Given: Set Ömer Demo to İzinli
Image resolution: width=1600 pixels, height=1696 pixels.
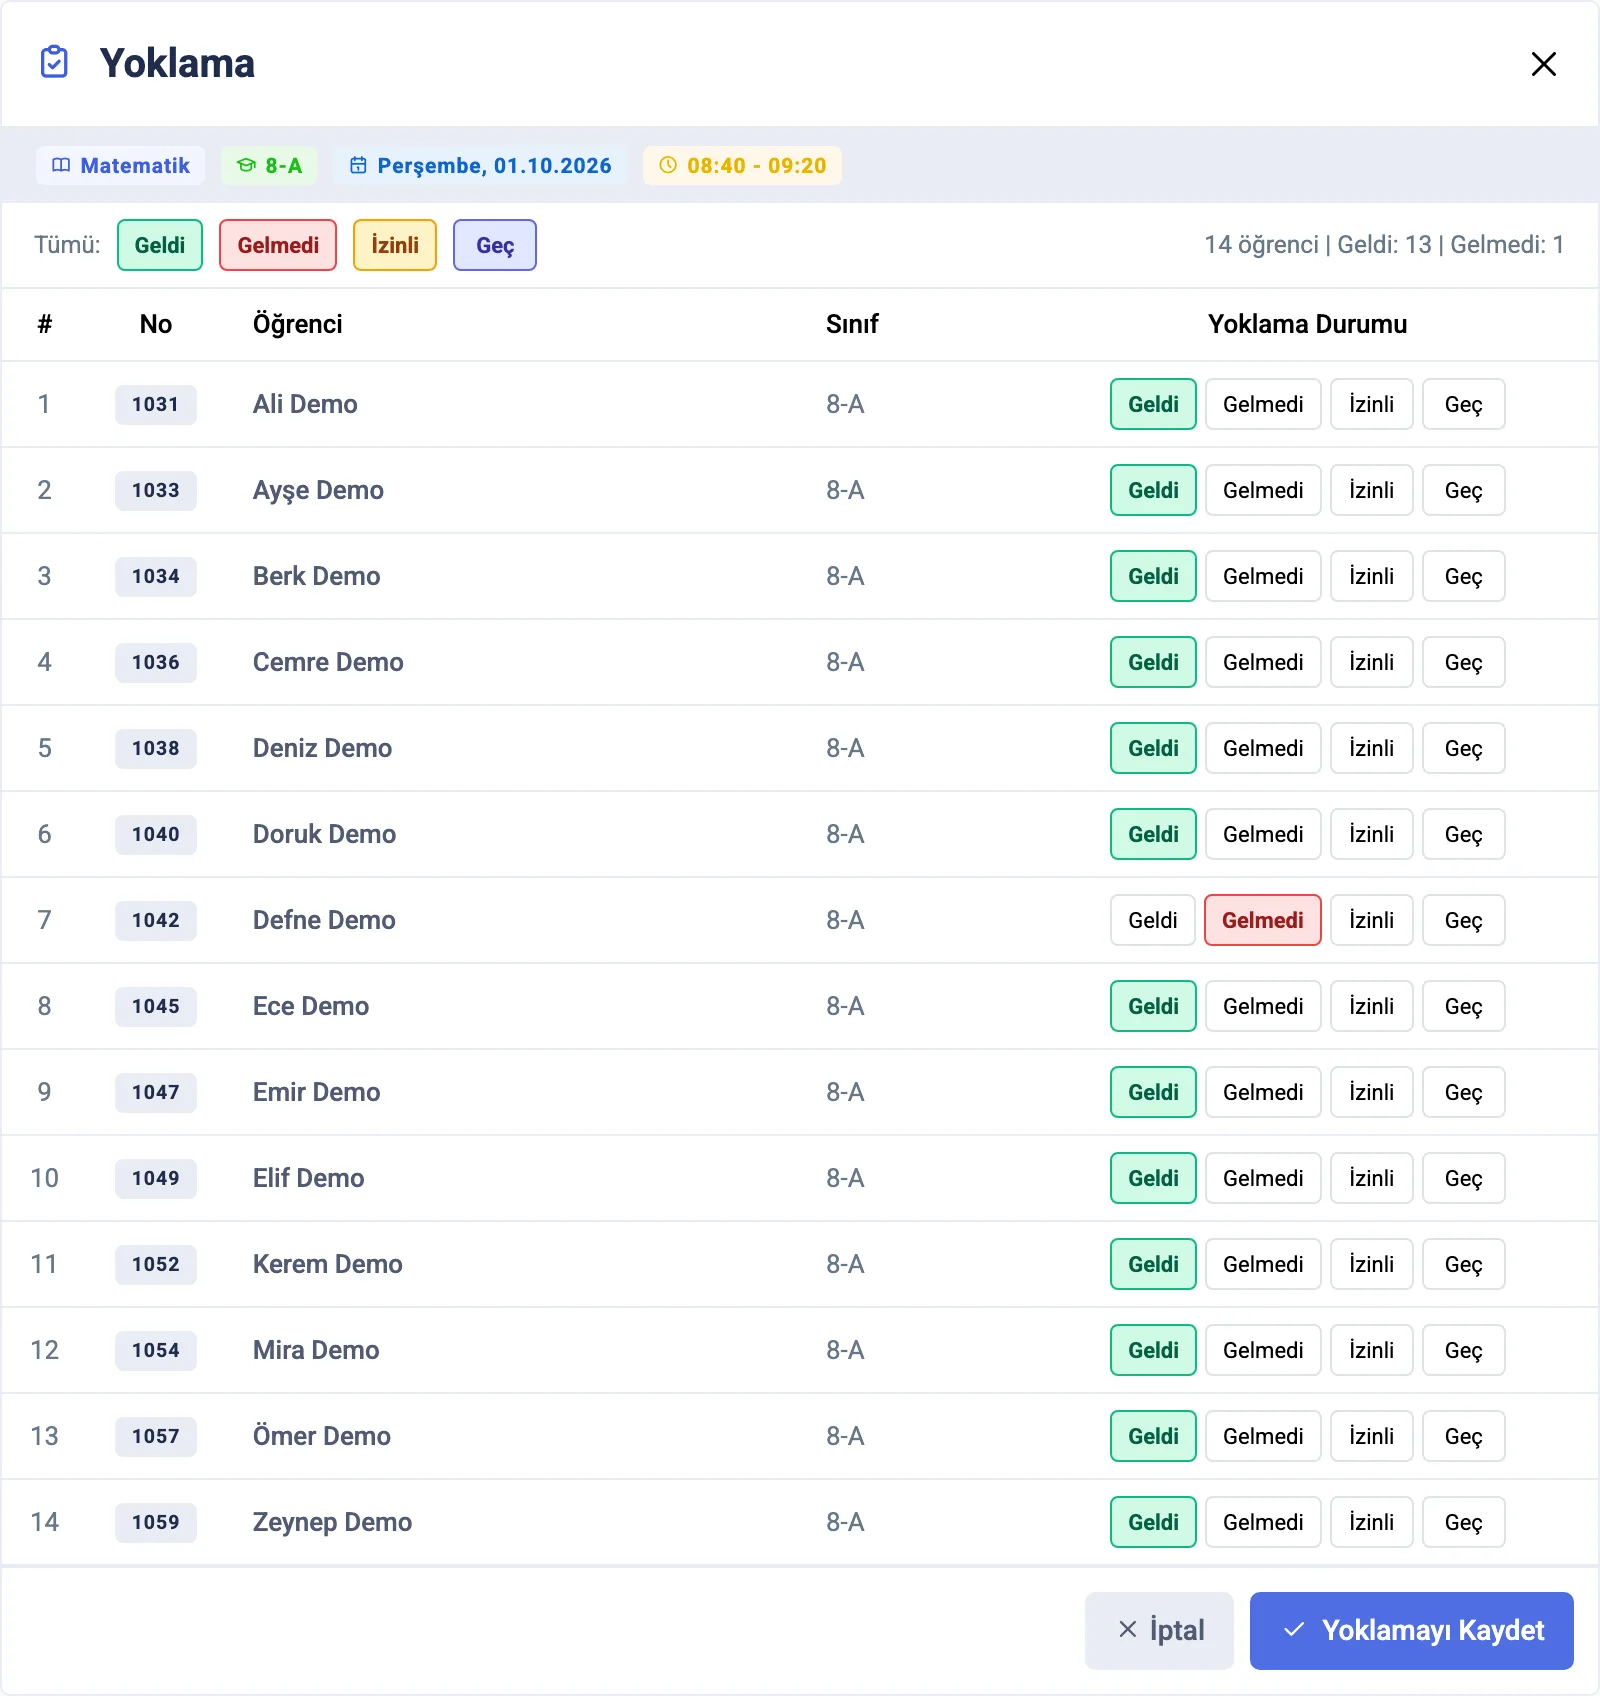Looking at the screenshot, I should [1371, 1436].
